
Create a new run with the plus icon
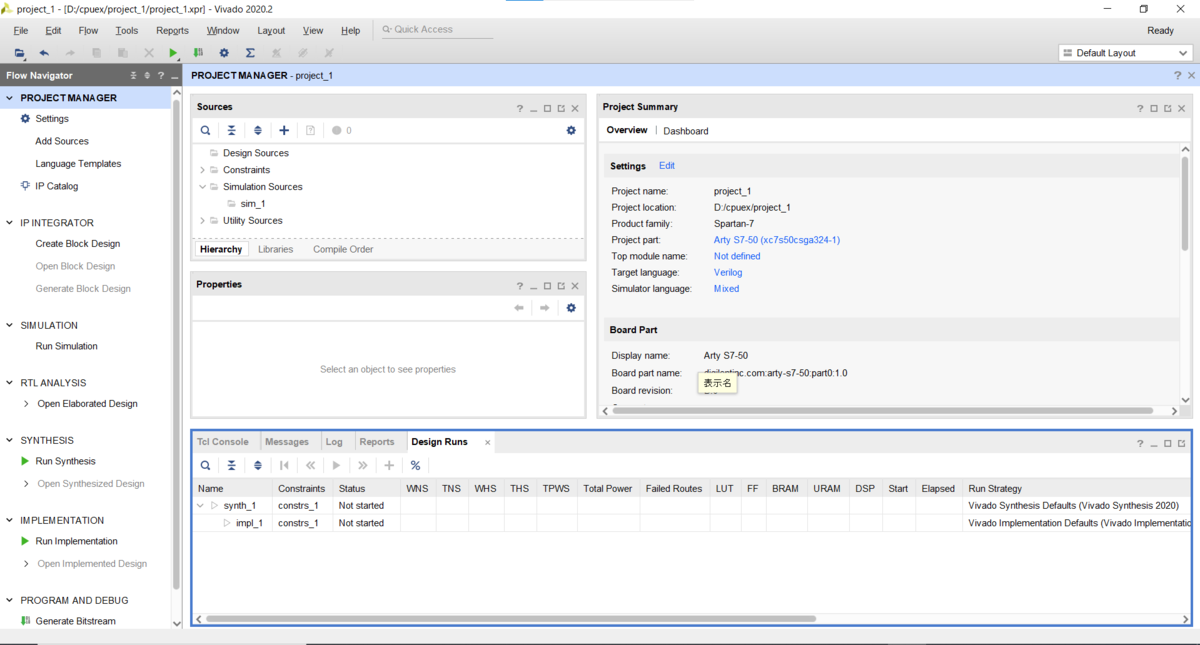coord(389,465)
